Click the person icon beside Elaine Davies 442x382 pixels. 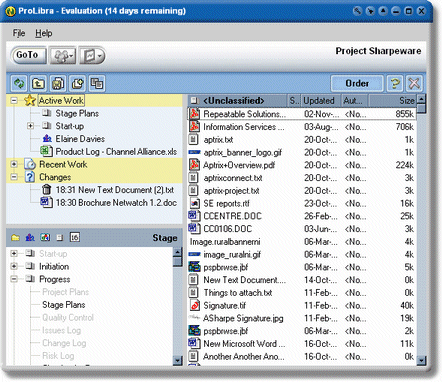[47, 138]
